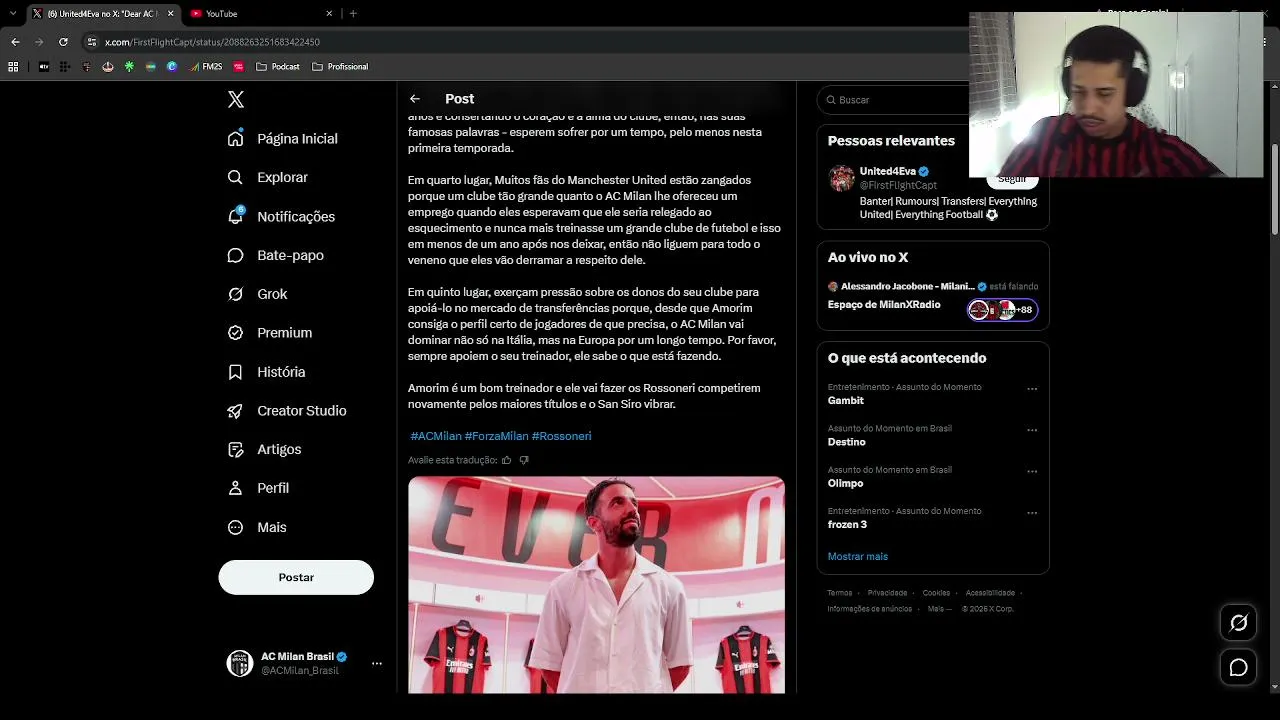Open the Acessibilidade footer link
The height and width of the screenshot is (720, 1280).
point(990,593)
